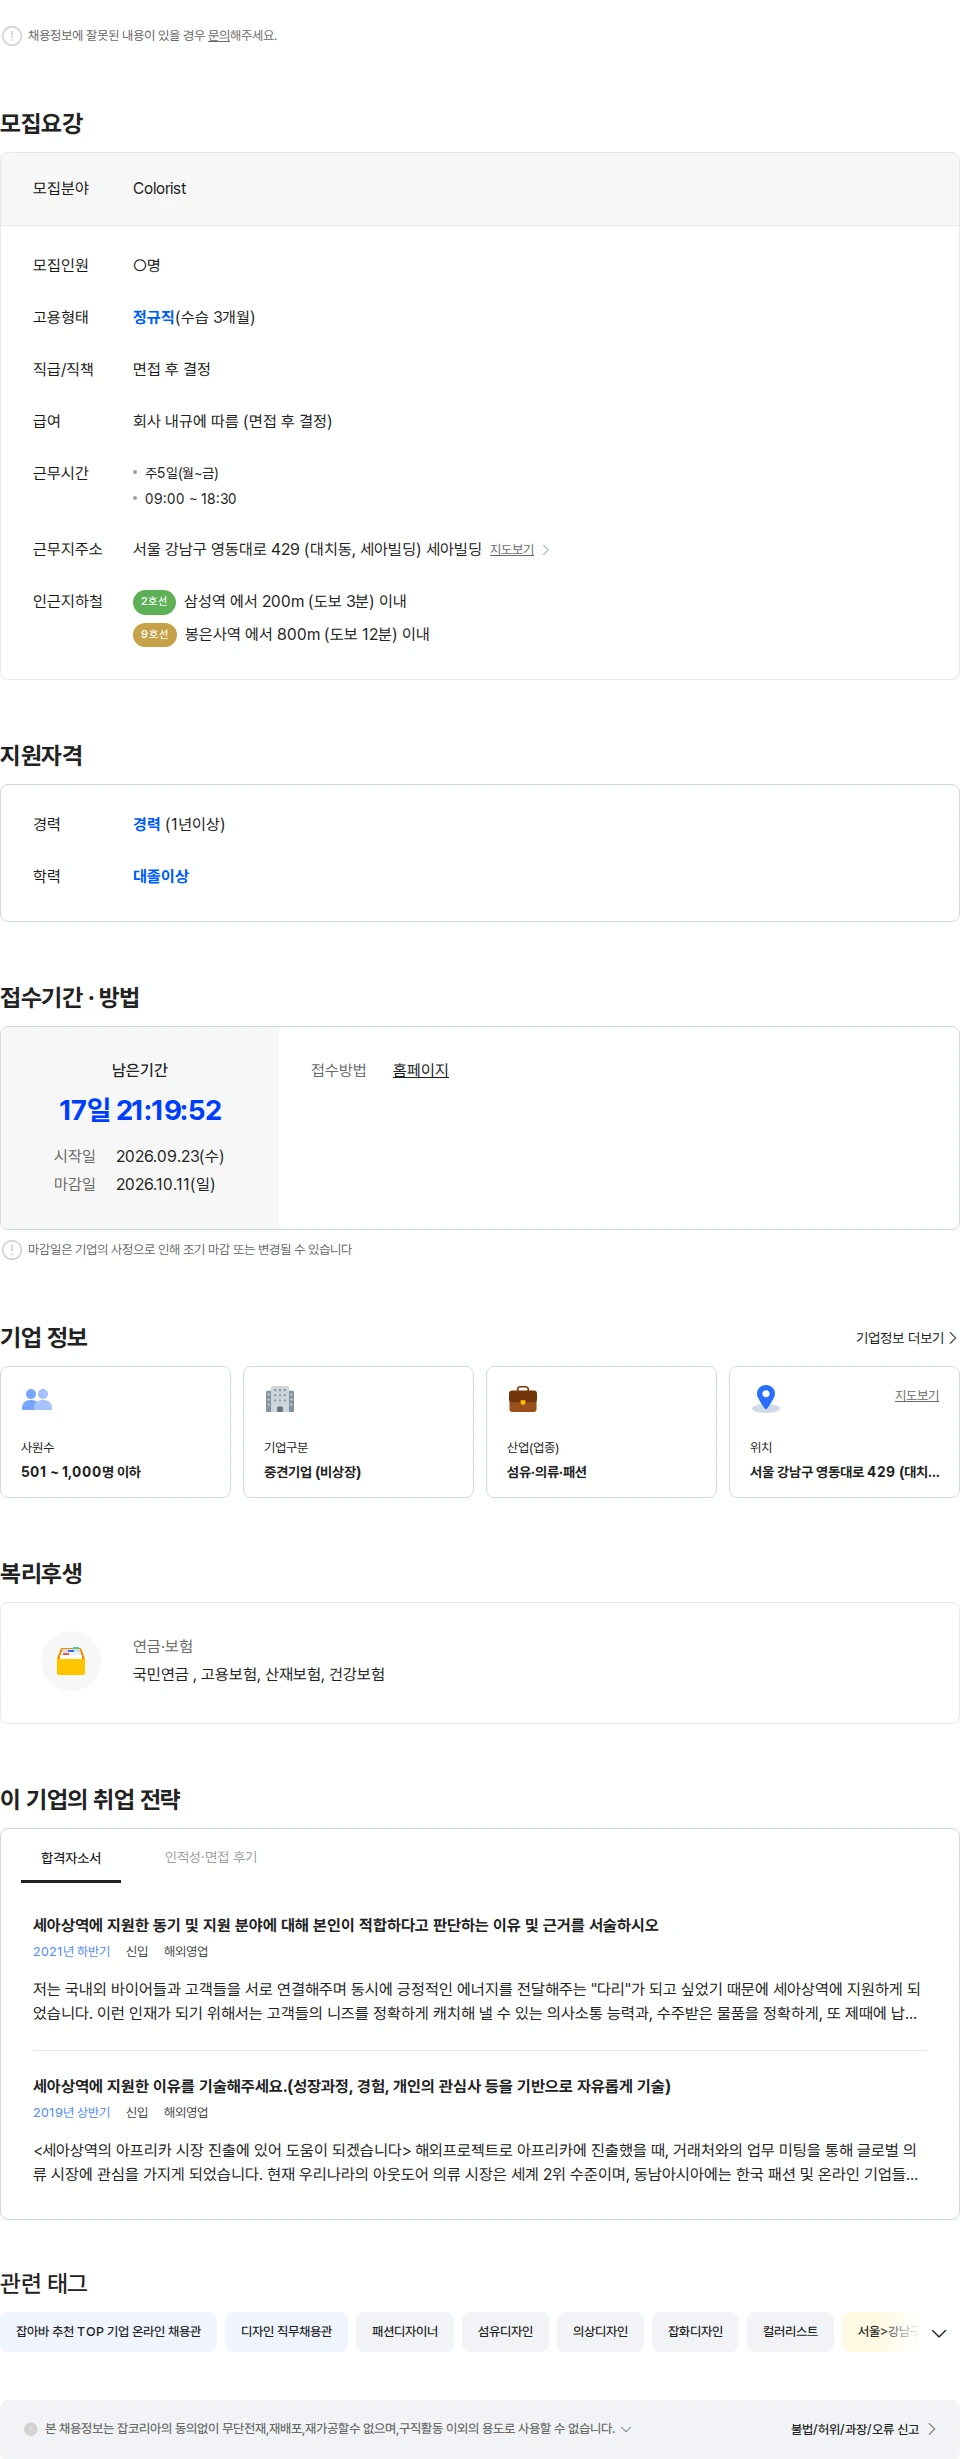Viewport: 960px width, 2459px height.
Task: Click the 중견기업 (비상장) card
Action: tap(358, 1432)
